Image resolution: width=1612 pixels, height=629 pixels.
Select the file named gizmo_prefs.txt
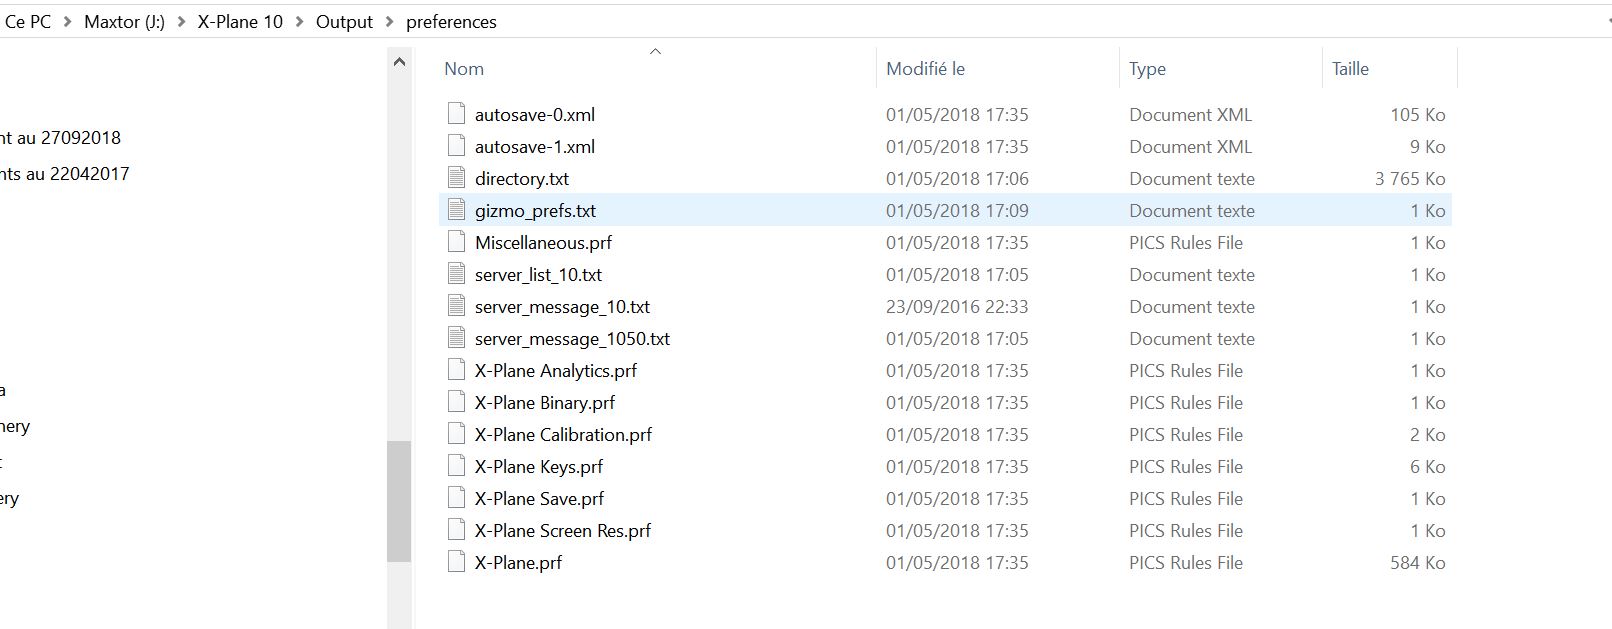click(535, 211)
